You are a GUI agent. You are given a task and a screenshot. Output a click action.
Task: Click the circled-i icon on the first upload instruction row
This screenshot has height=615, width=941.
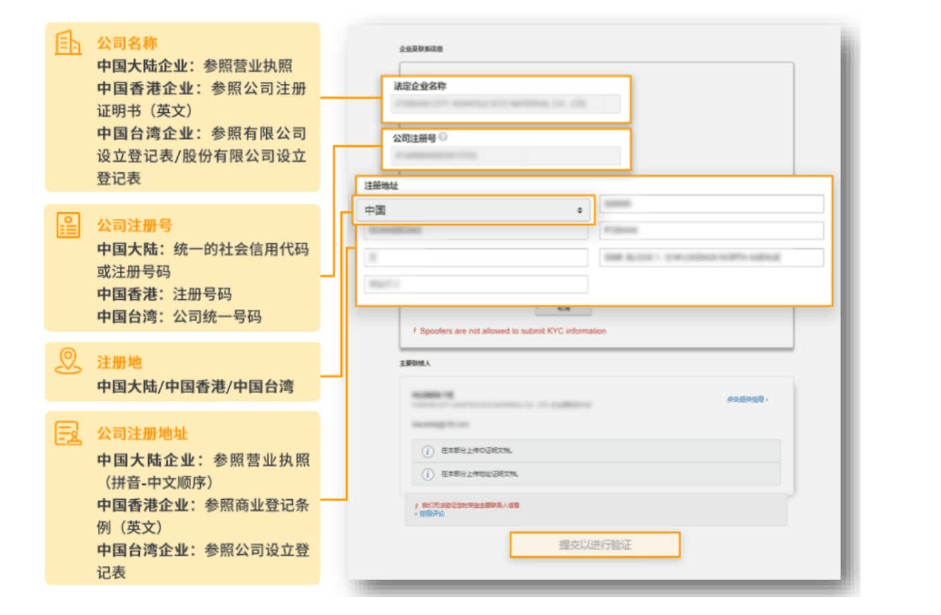pos(427,451)
